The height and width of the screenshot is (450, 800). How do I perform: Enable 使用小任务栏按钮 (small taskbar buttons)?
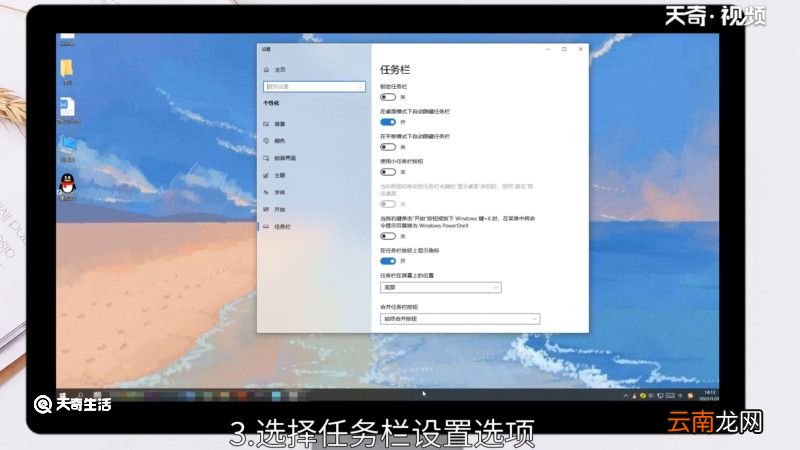click(388, 172)
